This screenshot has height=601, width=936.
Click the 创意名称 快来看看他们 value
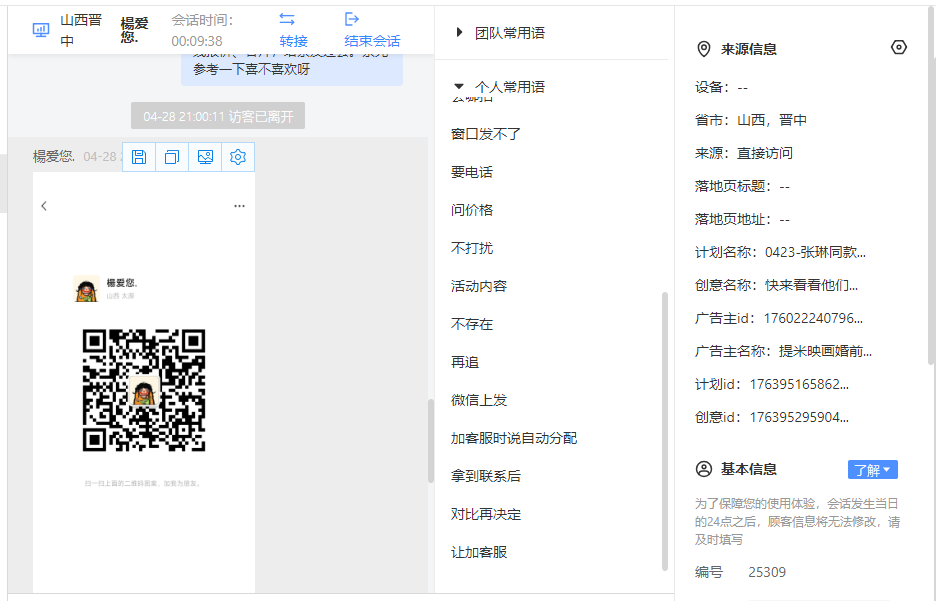point(811,285)
